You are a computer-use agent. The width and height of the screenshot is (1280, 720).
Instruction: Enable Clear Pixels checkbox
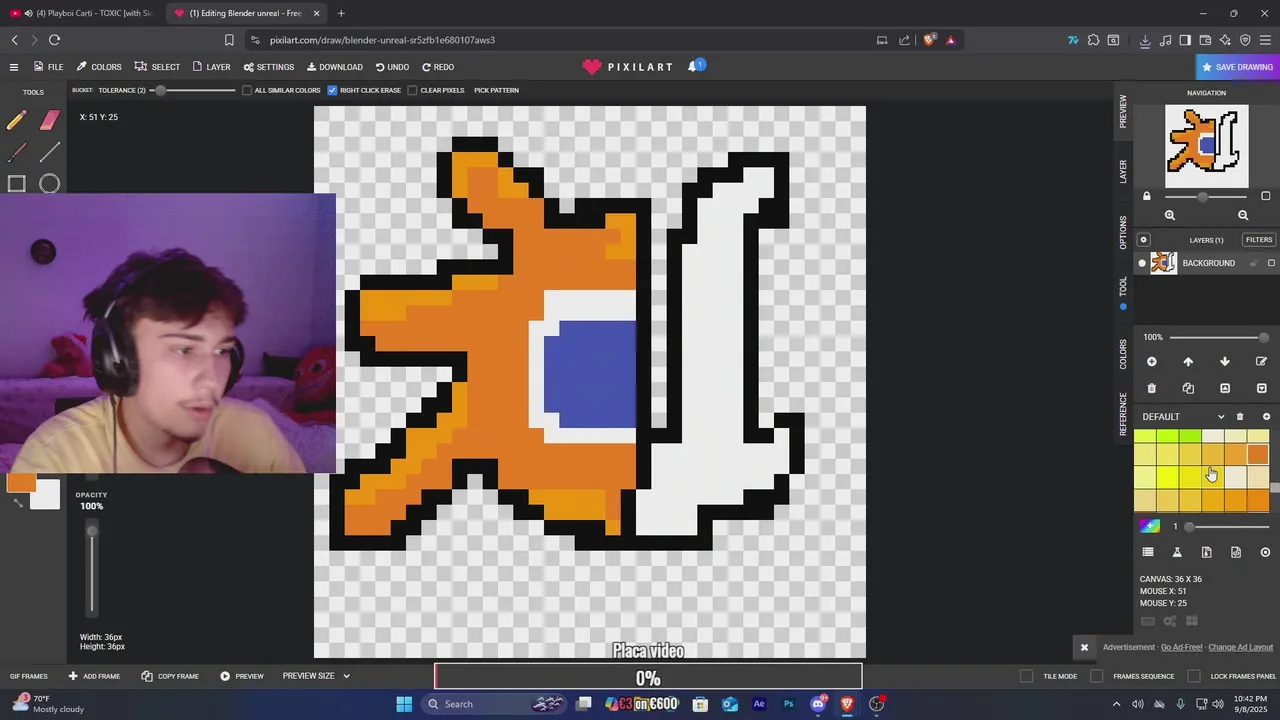click(412, 90)
